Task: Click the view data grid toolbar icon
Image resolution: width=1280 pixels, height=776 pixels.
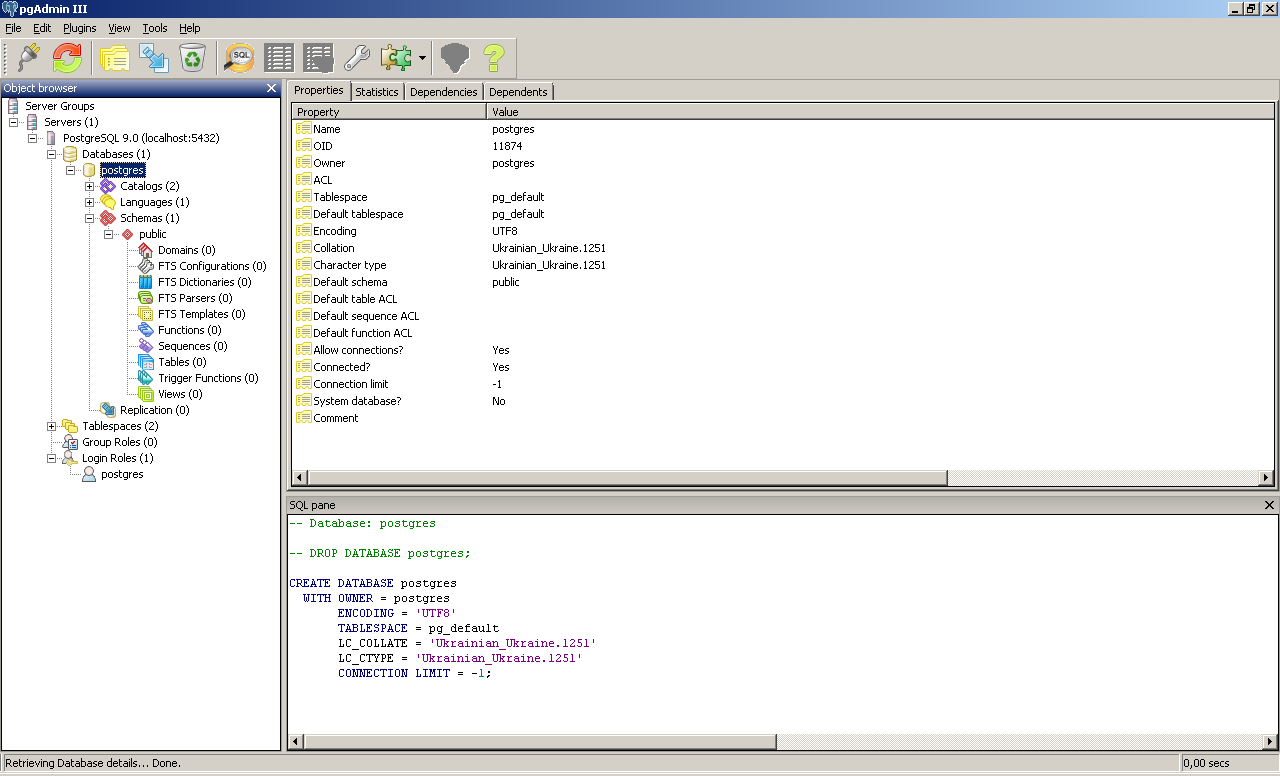Action: pos(279,58)
